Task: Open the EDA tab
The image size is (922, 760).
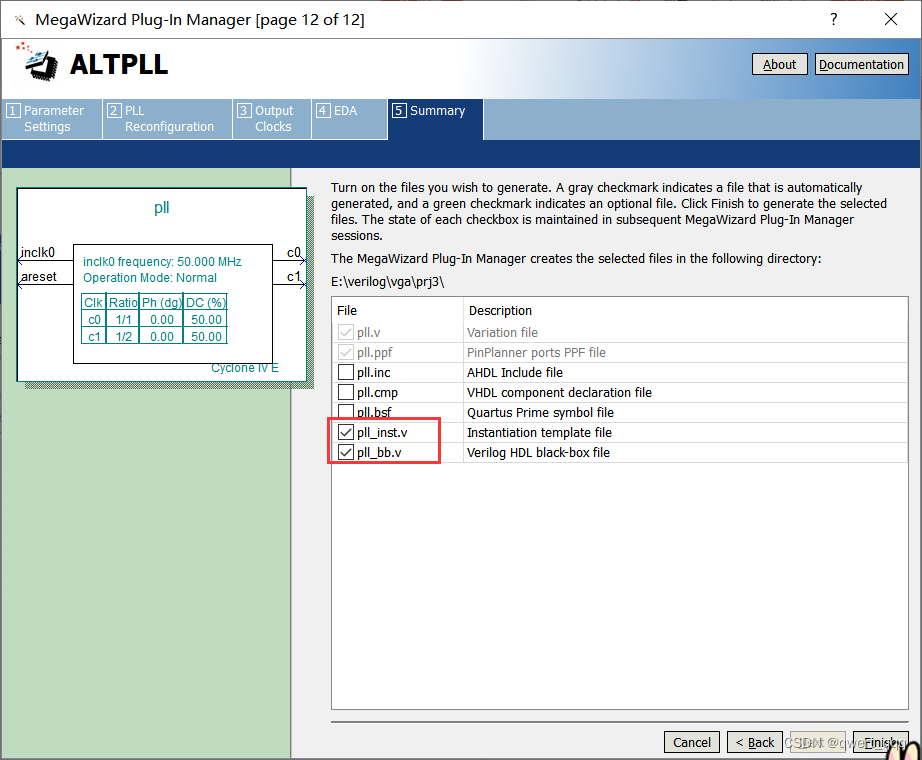Action: (x=349, y=119)
